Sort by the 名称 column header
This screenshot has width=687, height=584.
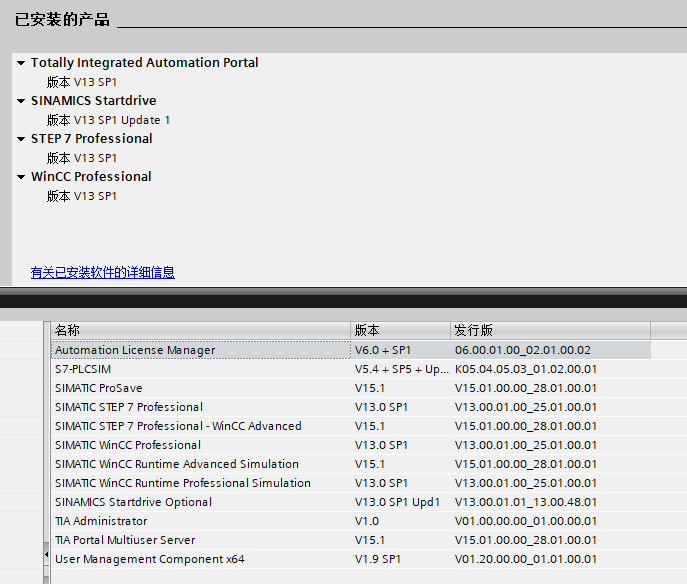pos(200,330)
